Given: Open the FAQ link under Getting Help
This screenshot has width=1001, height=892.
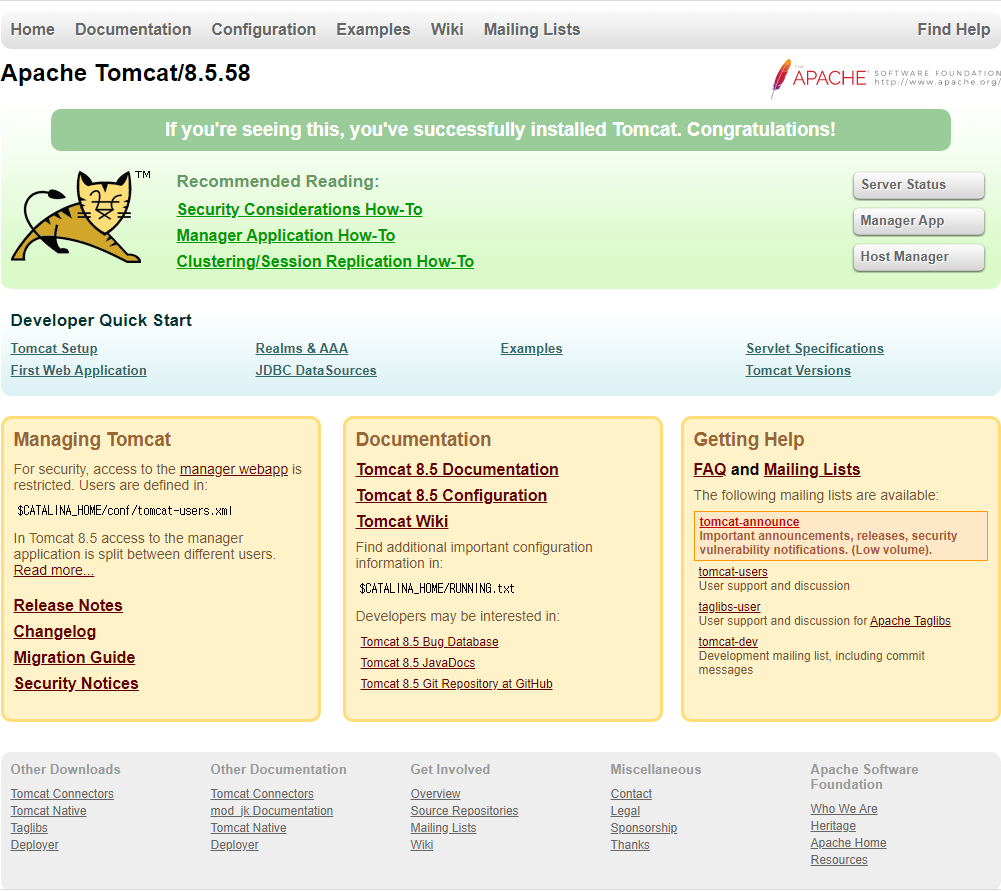Looking at the screenshot, I should click(710, 469).
